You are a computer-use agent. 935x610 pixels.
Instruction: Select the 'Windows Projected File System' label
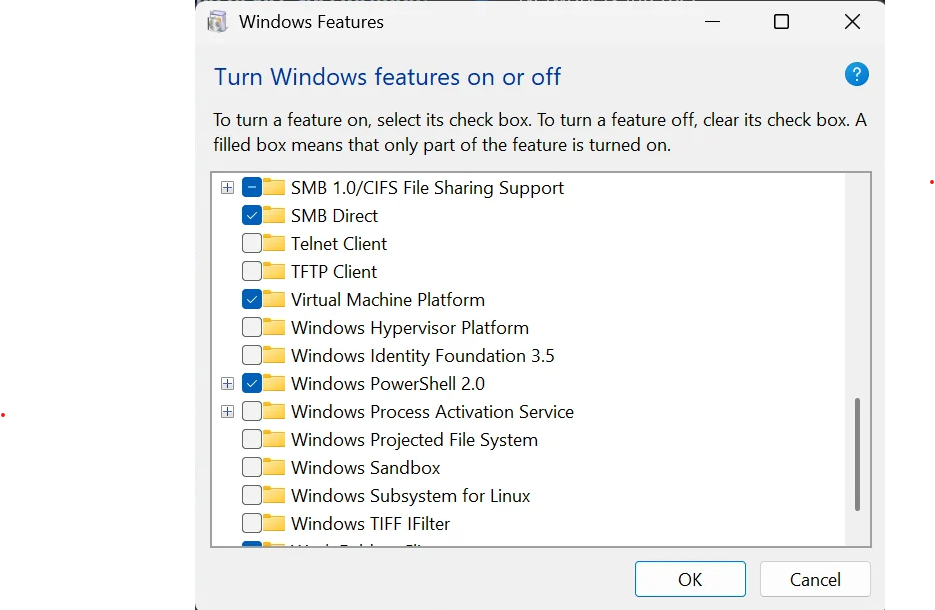414,440
